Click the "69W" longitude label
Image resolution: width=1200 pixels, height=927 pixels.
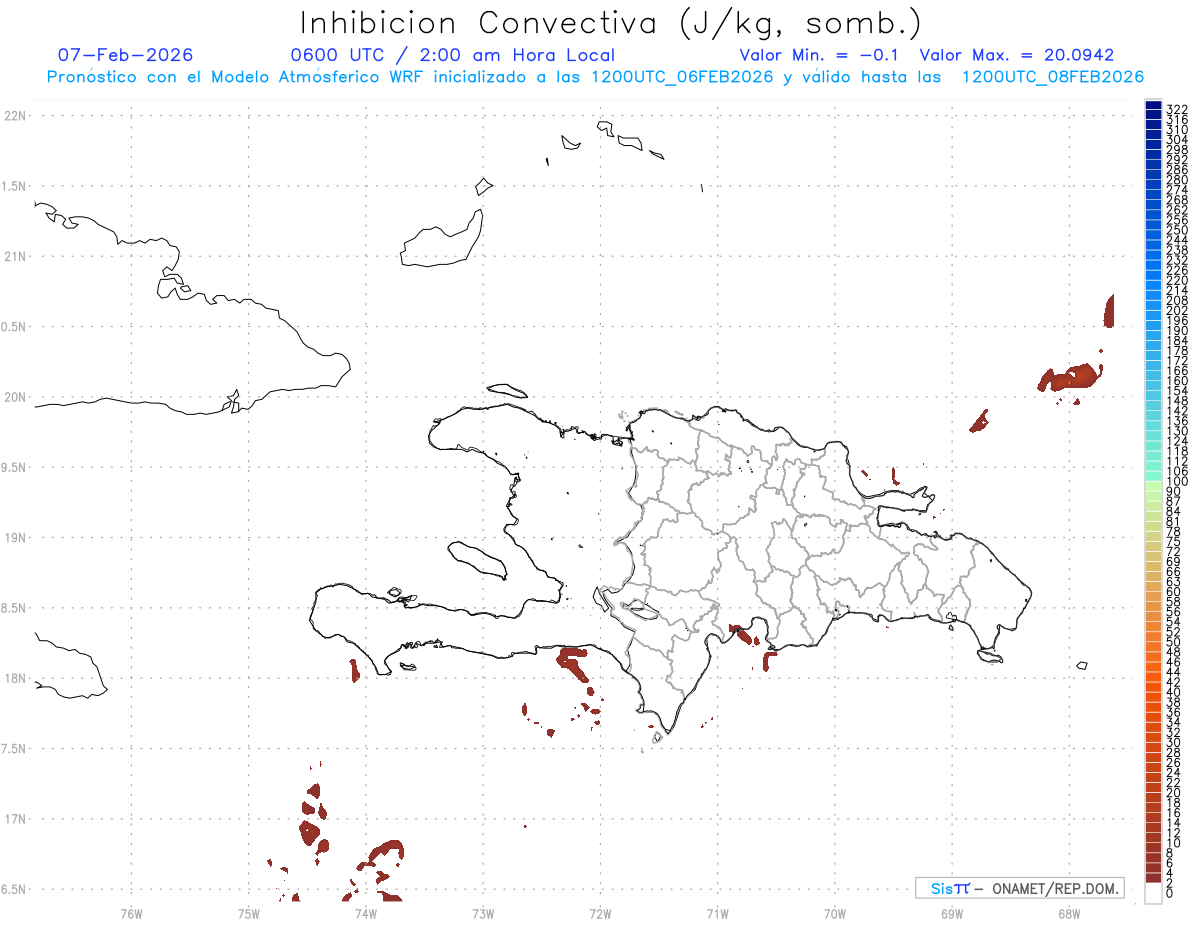951,913
